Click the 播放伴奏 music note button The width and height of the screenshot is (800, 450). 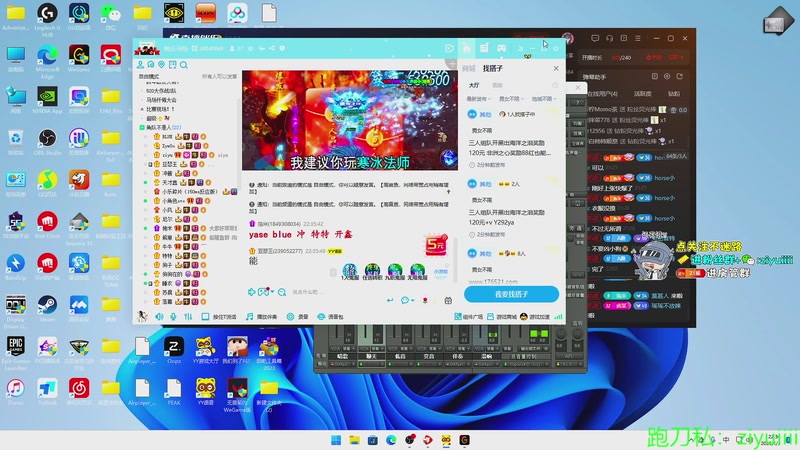(261, 317)
